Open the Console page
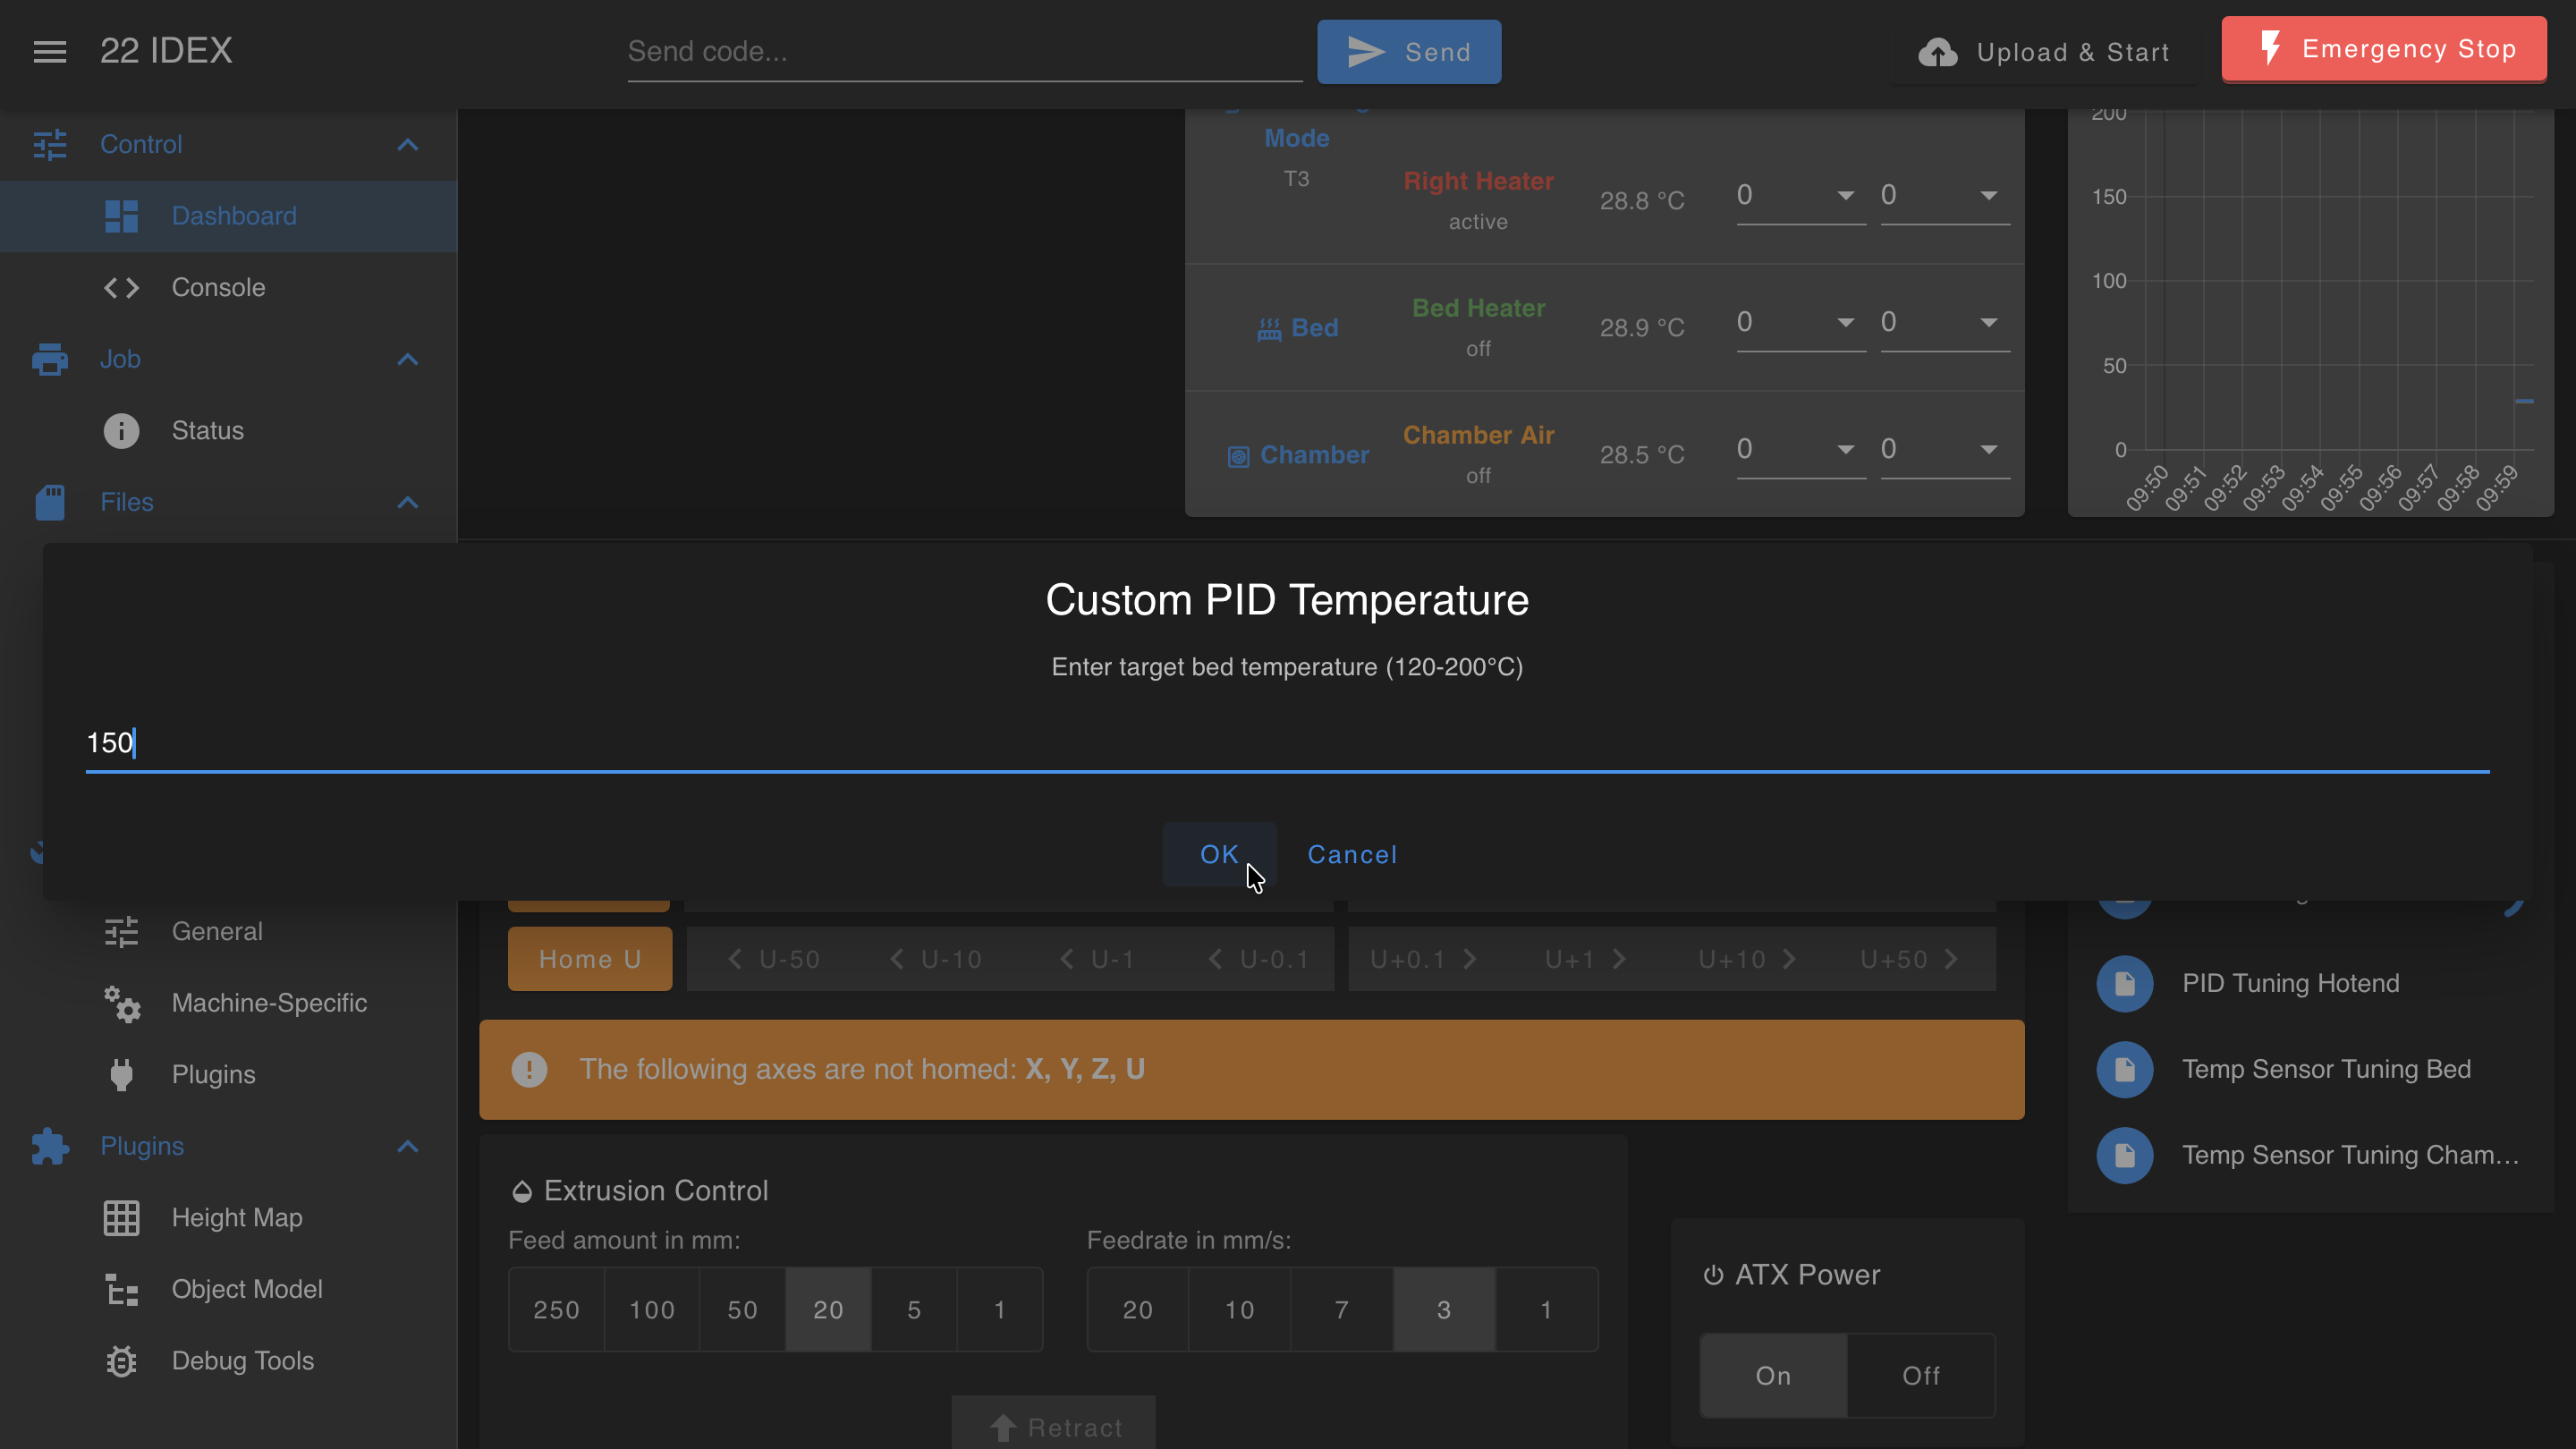The width and height of the screenshot is (2576, 1449). [228, 288]
